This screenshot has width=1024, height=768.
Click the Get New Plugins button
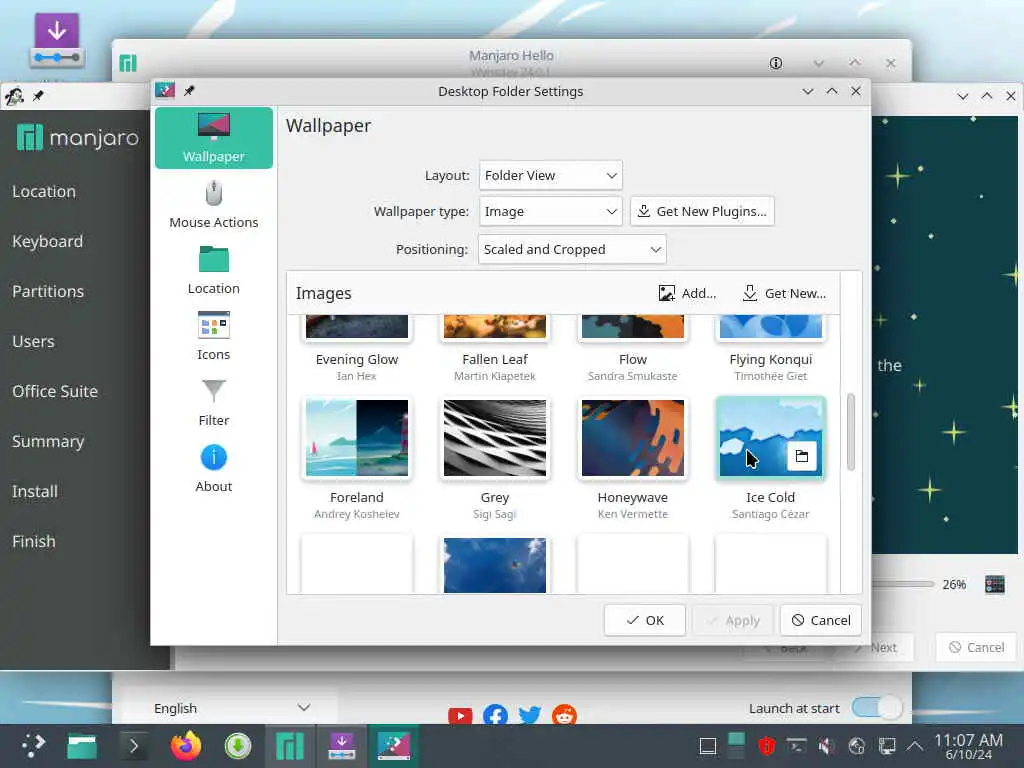tap(702, 211)
